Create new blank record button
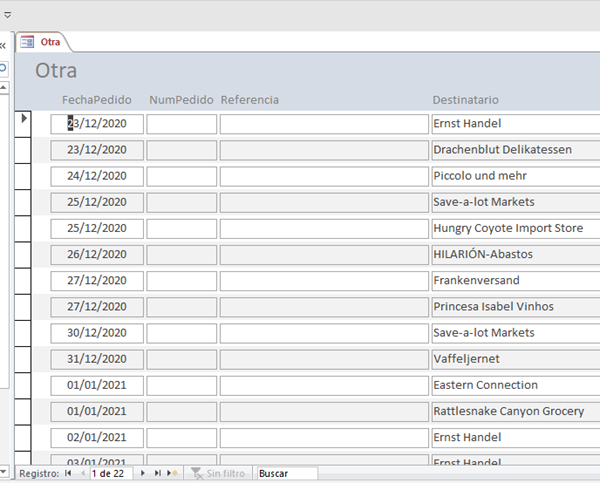The width and height of the screenshot is (600, 483). click(172, 473)
